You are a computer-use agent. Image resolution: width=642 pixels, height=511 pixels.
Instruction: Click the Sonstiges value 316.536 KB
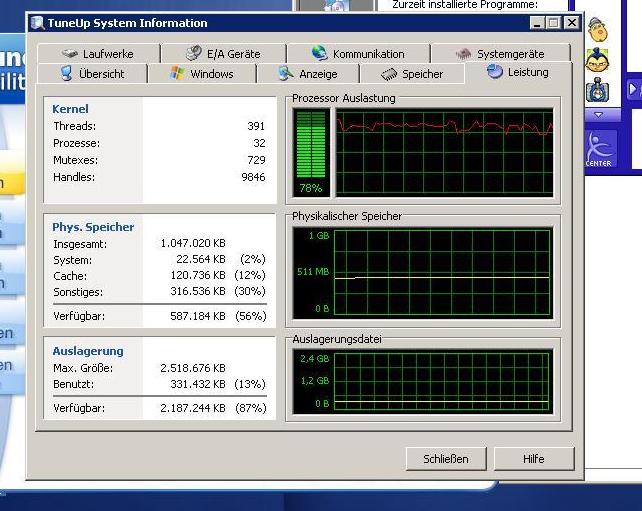pyautogui.click(x=198, y=291)
